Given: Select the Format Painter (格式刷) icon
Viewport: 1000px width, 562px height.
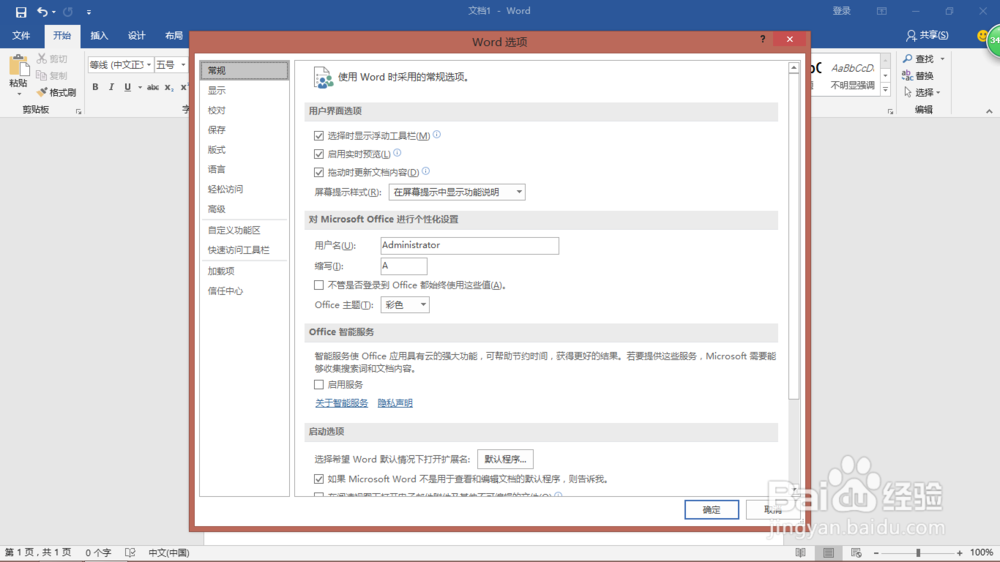Looking at the screenshot, I should [42, 92].
